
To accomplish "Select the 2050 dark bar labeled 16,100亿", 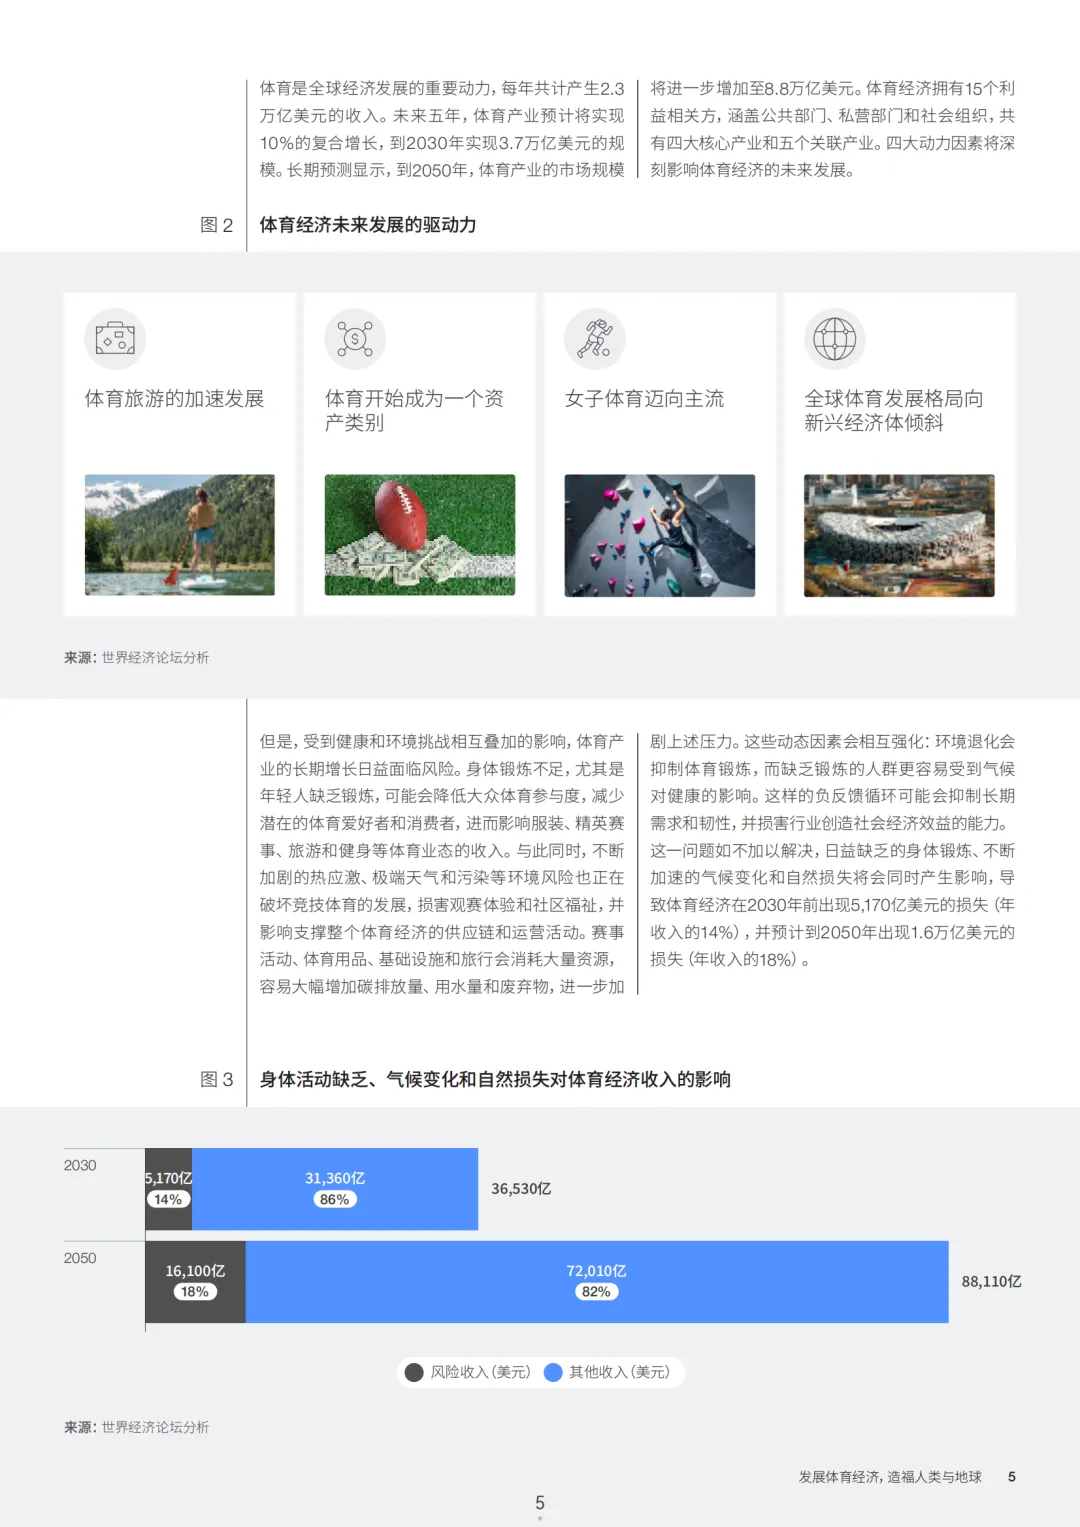I will pyautogui.click(x=196, y=1282).
